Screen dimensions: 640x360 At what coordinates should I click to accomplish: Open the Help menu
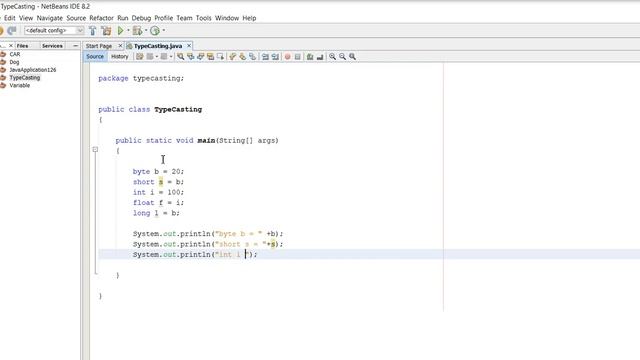tap(249, 18)
